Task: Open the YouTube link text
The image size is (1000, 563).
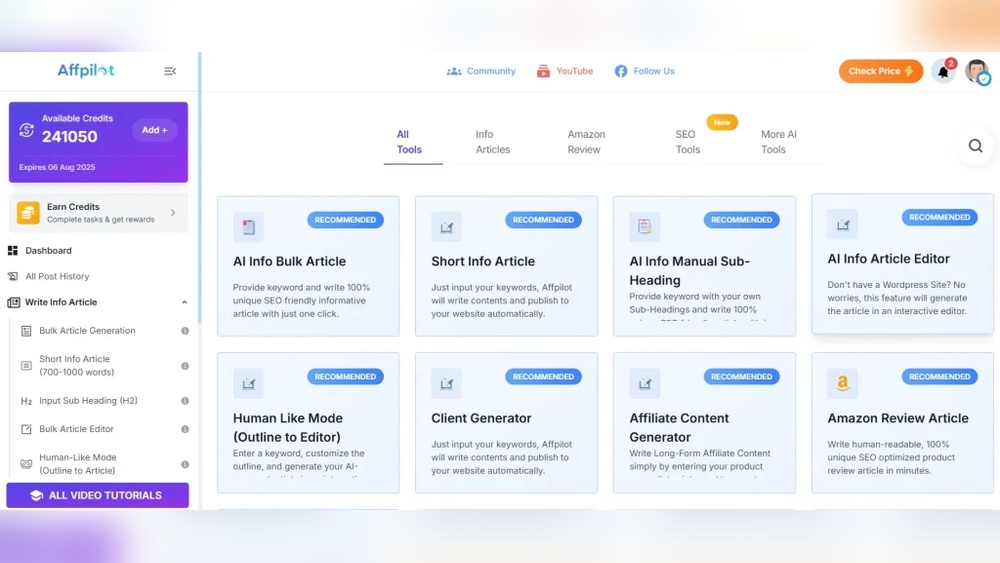Action: click(x=575, y=71)
